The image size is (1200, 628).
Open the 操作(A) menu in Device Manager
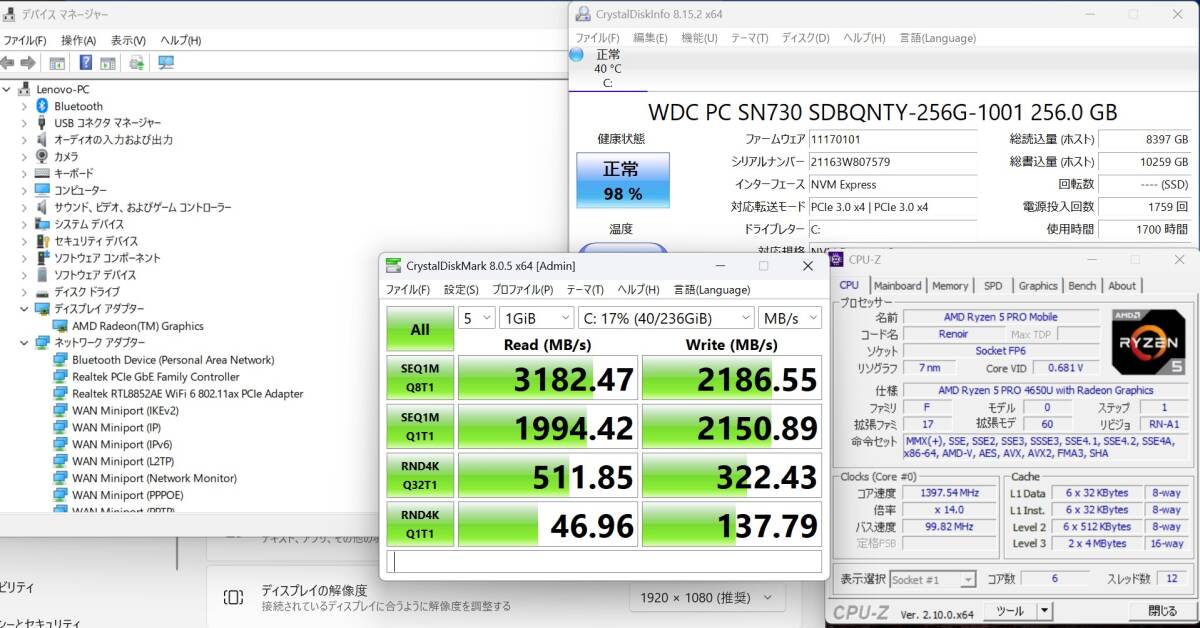pyautogui.click(x=78, y=40)
